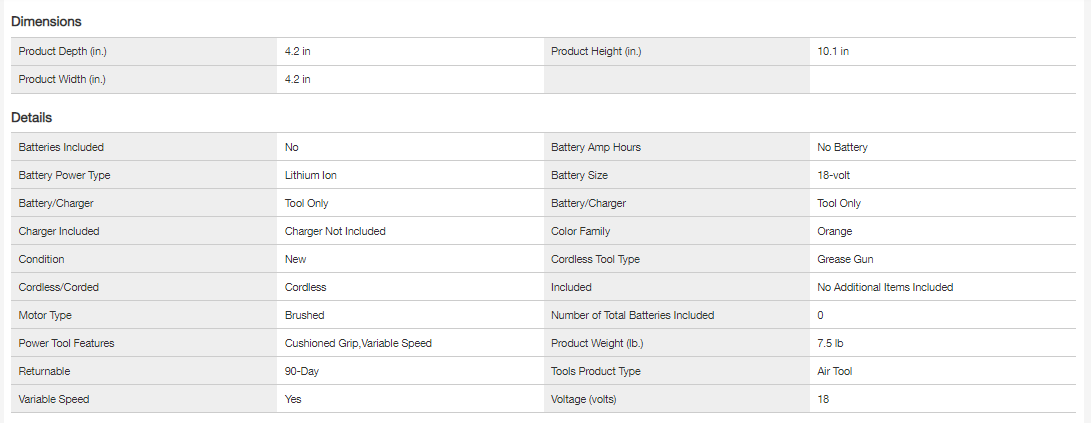The width and height of the screenshot is (1091, 423).
Task: Click the 90-Day returnable value
Action: coord(302,371)
